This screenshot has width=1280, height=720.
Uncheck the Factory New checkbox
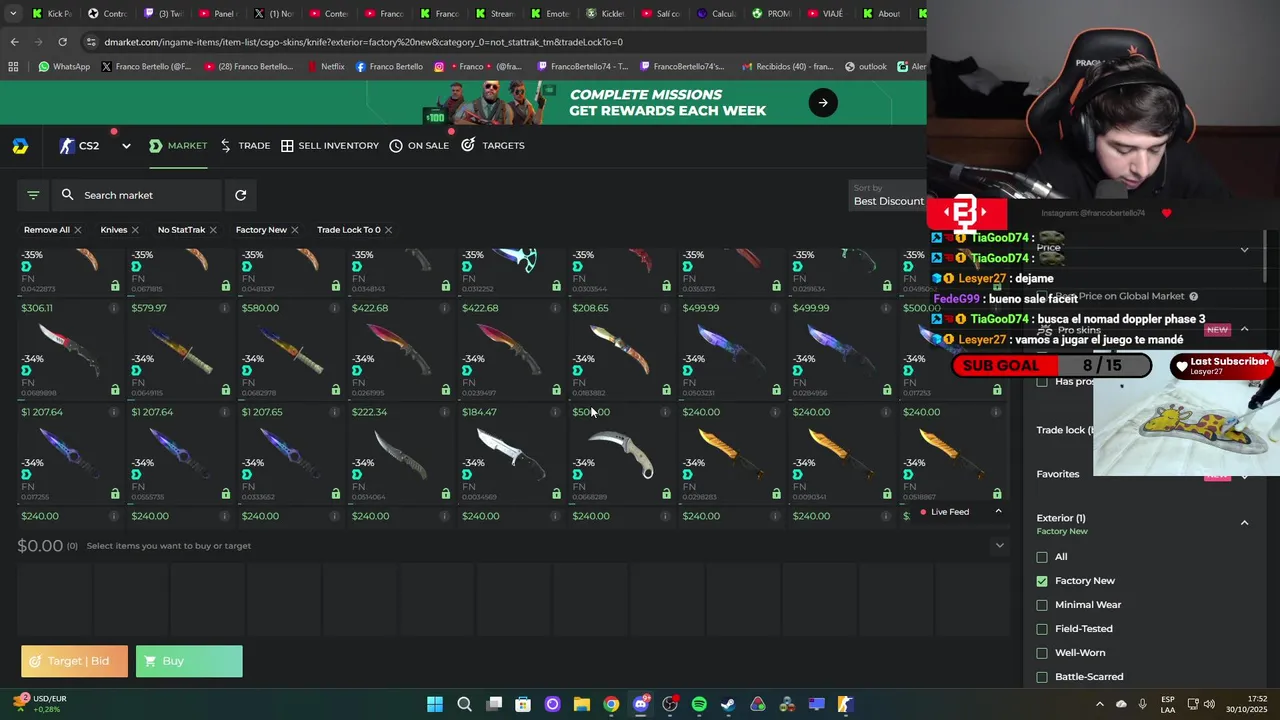1042,581
